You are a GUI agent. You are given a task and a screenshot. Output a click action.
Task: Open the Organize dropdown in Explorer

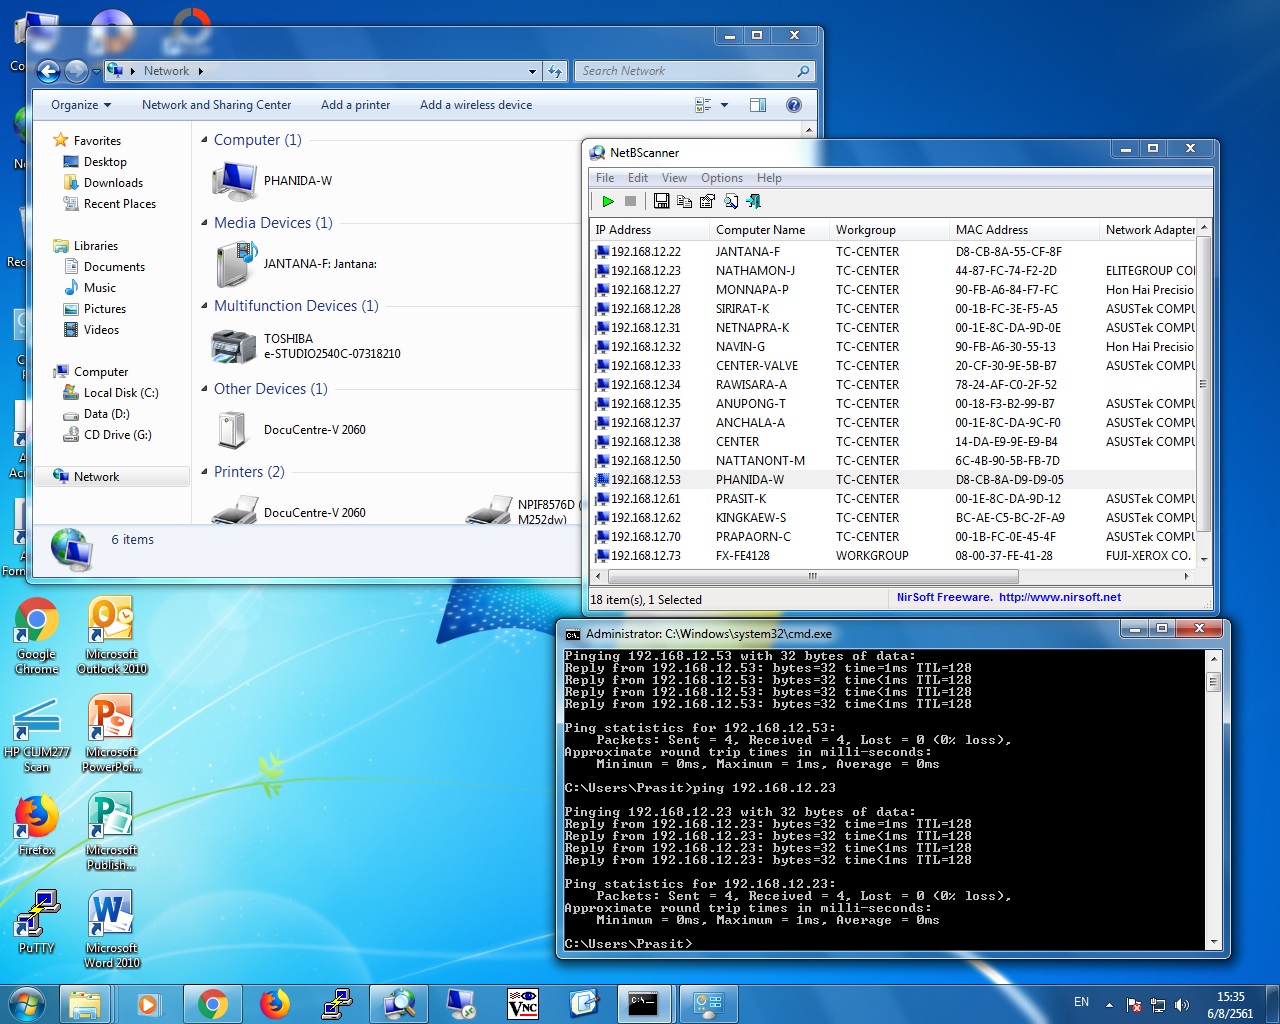click(x=81, y=105)
